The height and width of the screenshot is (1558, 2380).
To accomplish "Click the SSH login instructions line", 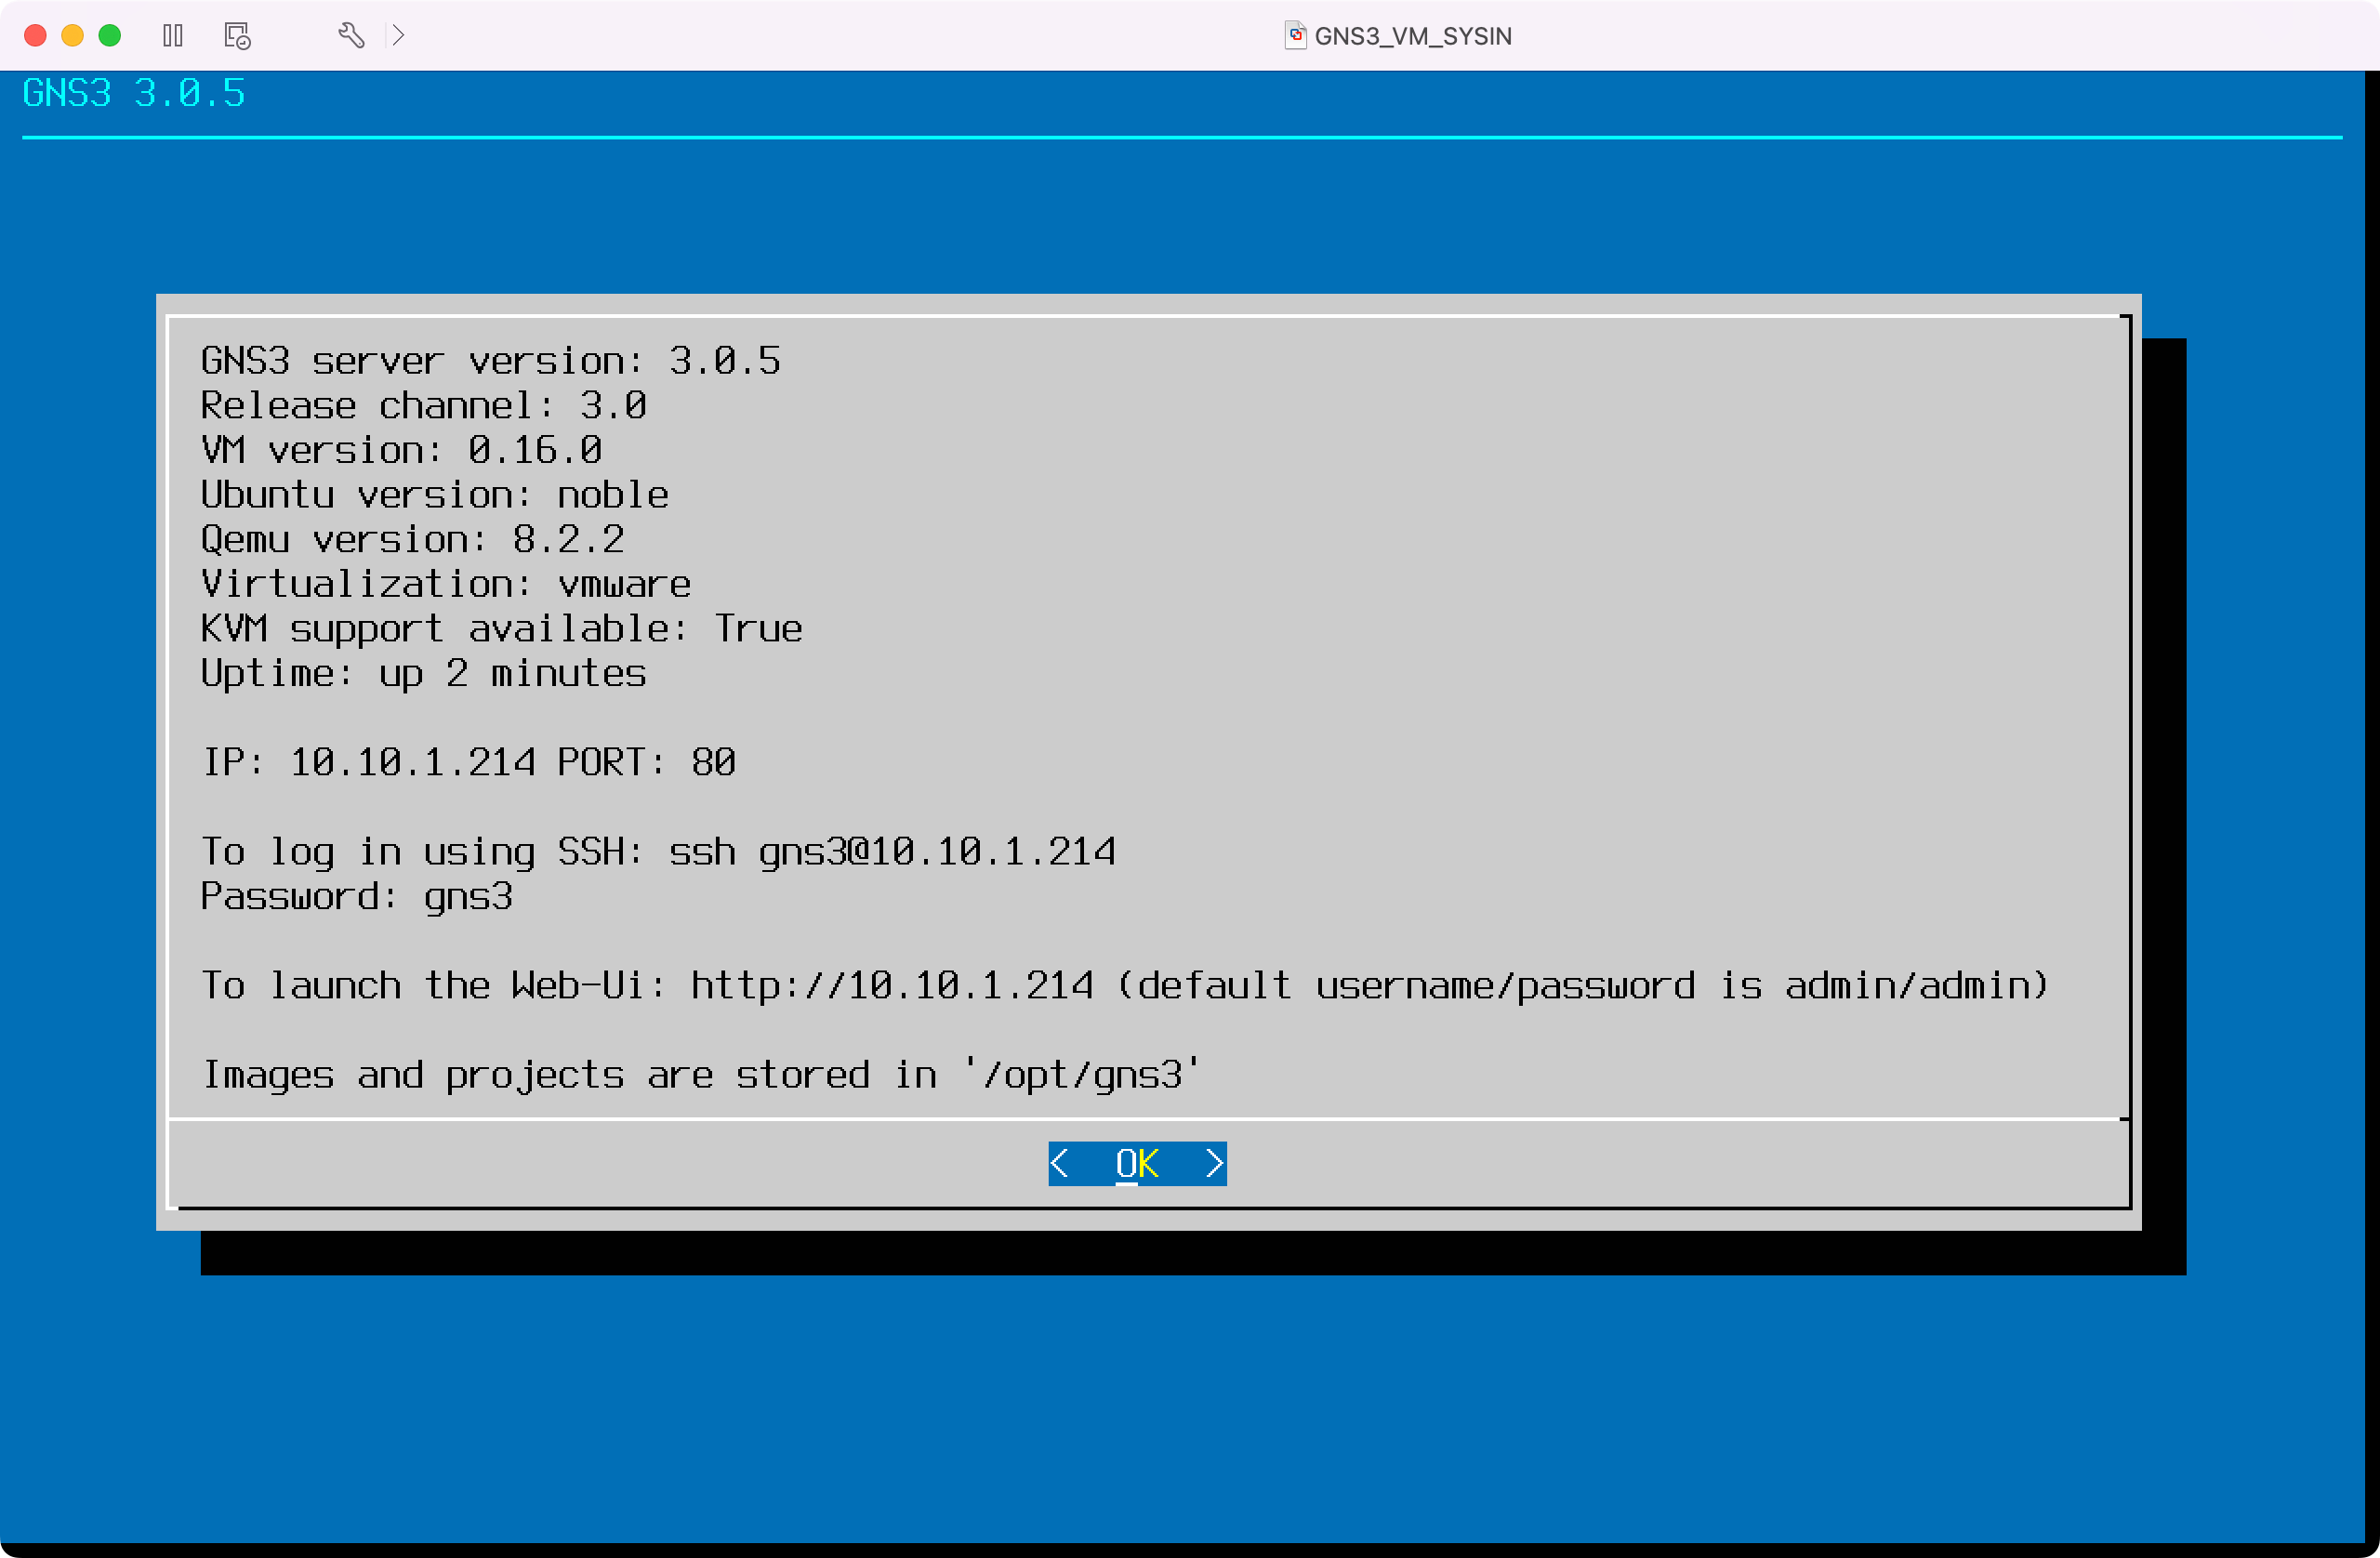I will coord(658,851).
